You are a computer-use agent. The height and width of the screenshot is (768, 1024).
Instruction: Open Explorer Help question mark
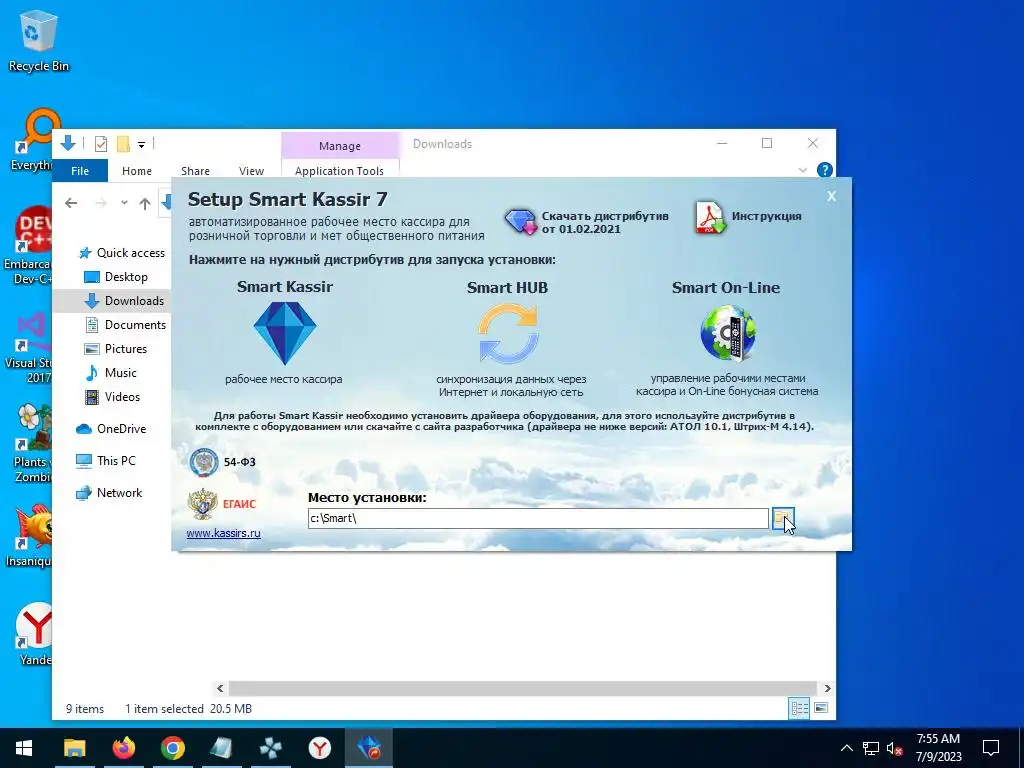[824, 170]
